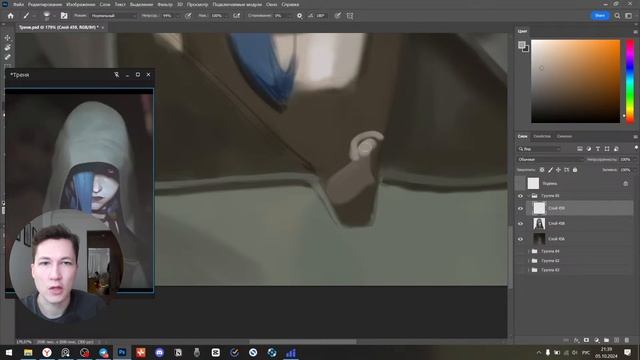Screen dimensions: 640x360
Task: Open Discord from the taskbar
Action: [159, 353]
